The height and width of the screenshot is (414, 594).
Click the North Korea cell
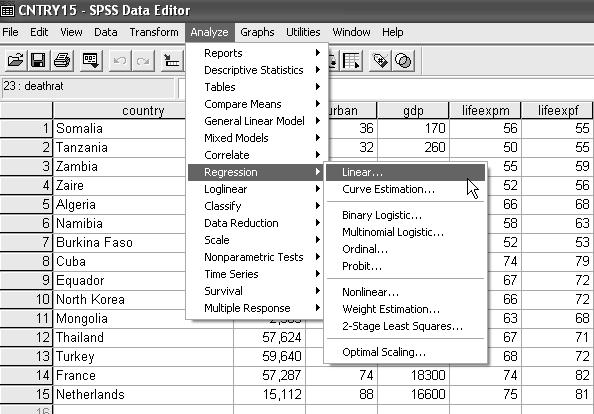[120, 299]
